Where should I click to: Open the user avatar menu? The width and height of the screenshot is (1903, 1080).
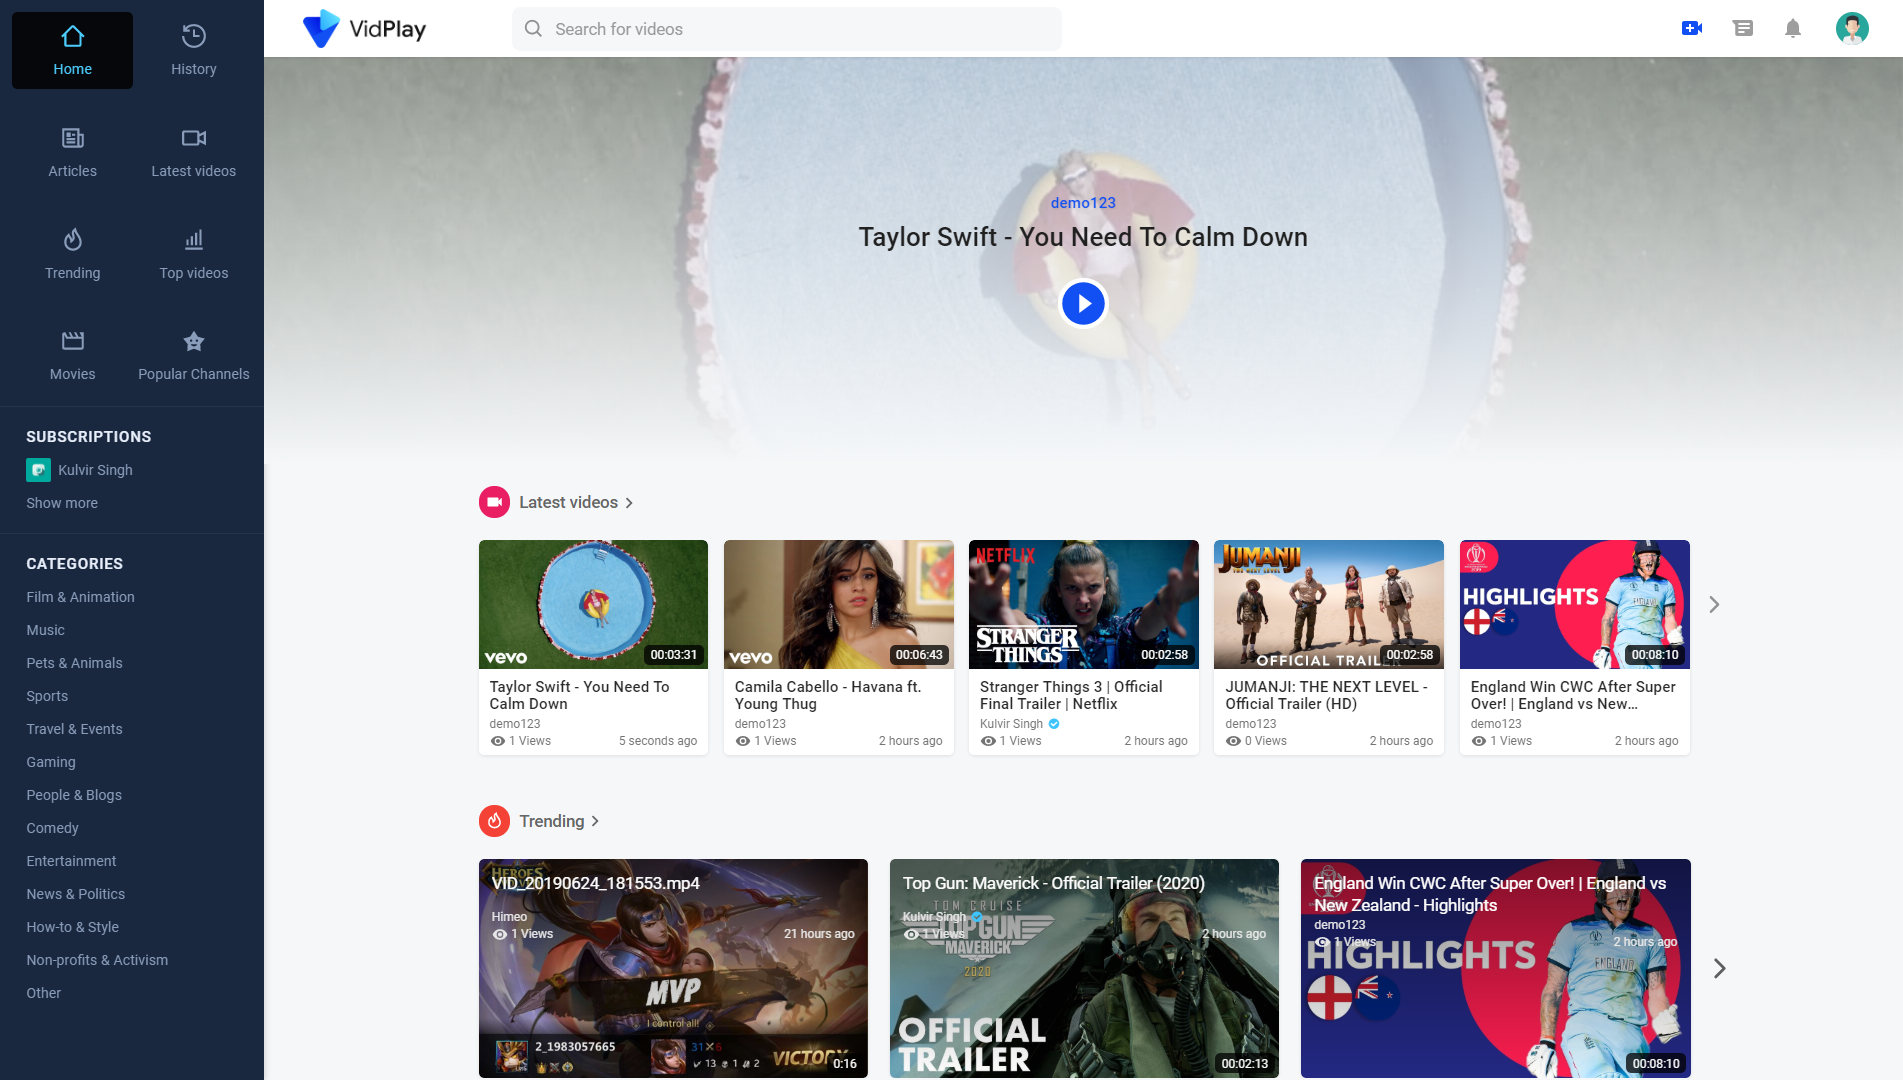click(x=1852, y=28)
